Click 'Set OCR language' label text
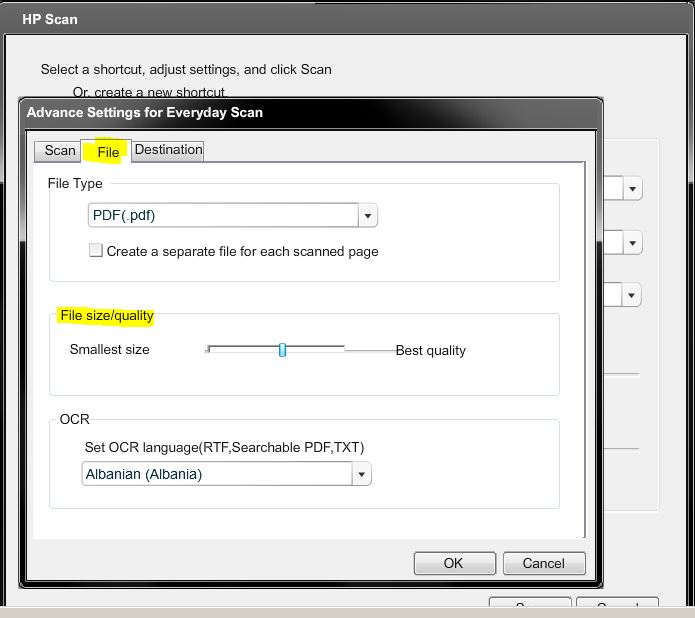This screenshot has height=618, width=695. (224, 447)
